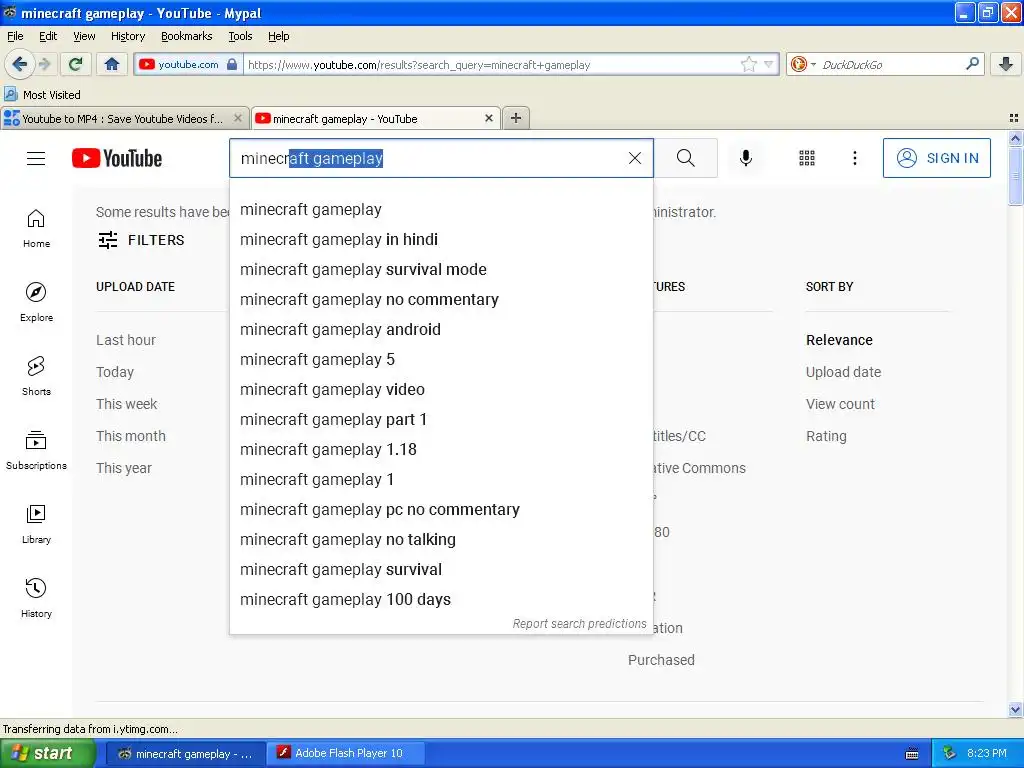Image resolution: width=1024 pixels, height=768 pixels.
Task: Filter by Last hour
Action: tap(126, 340)
